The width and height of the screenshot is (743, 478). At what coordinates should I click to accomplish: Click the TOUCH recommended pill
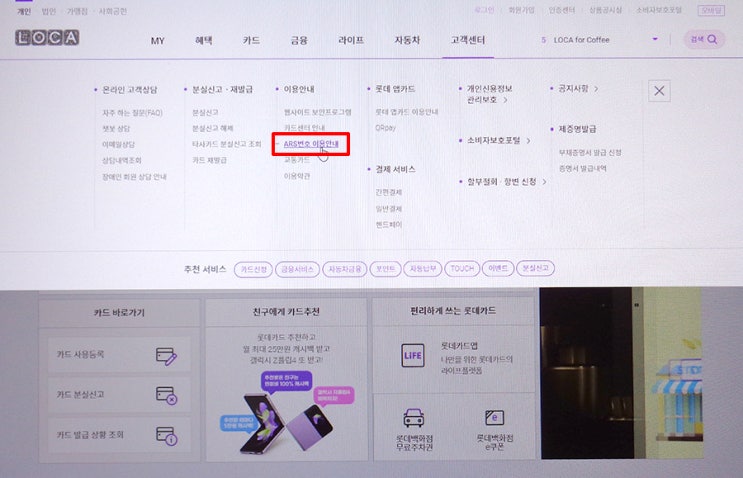tap(462, 269)
